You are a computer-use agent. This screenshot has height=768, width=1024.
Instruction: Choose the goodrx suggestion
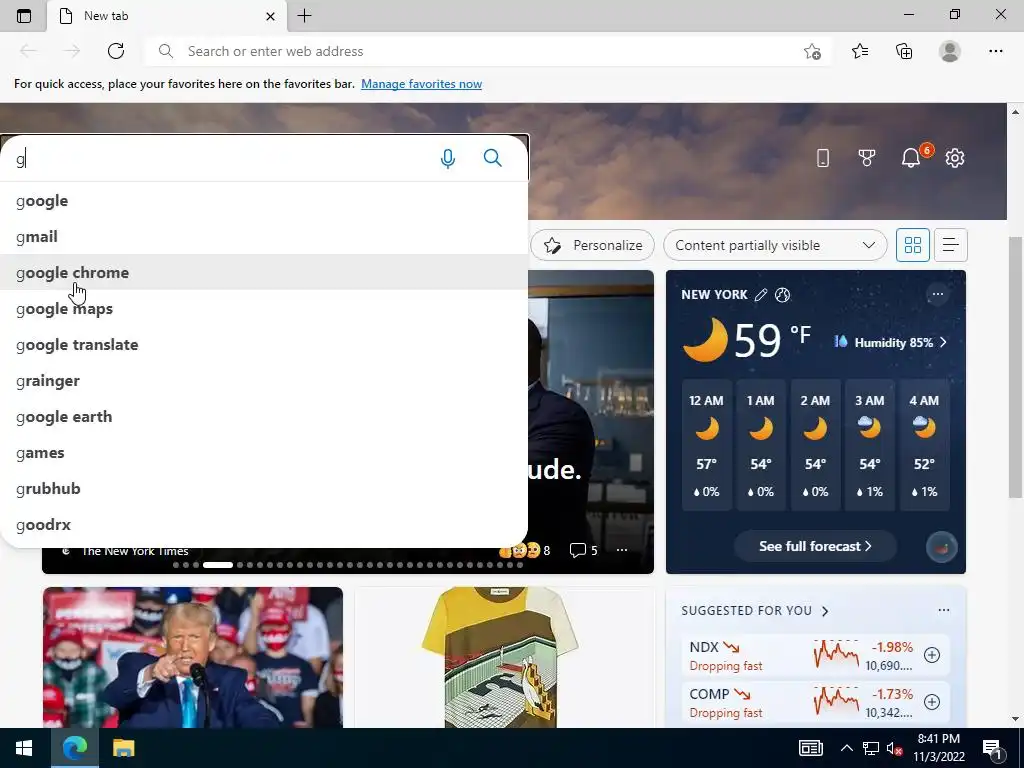point(264,524)
